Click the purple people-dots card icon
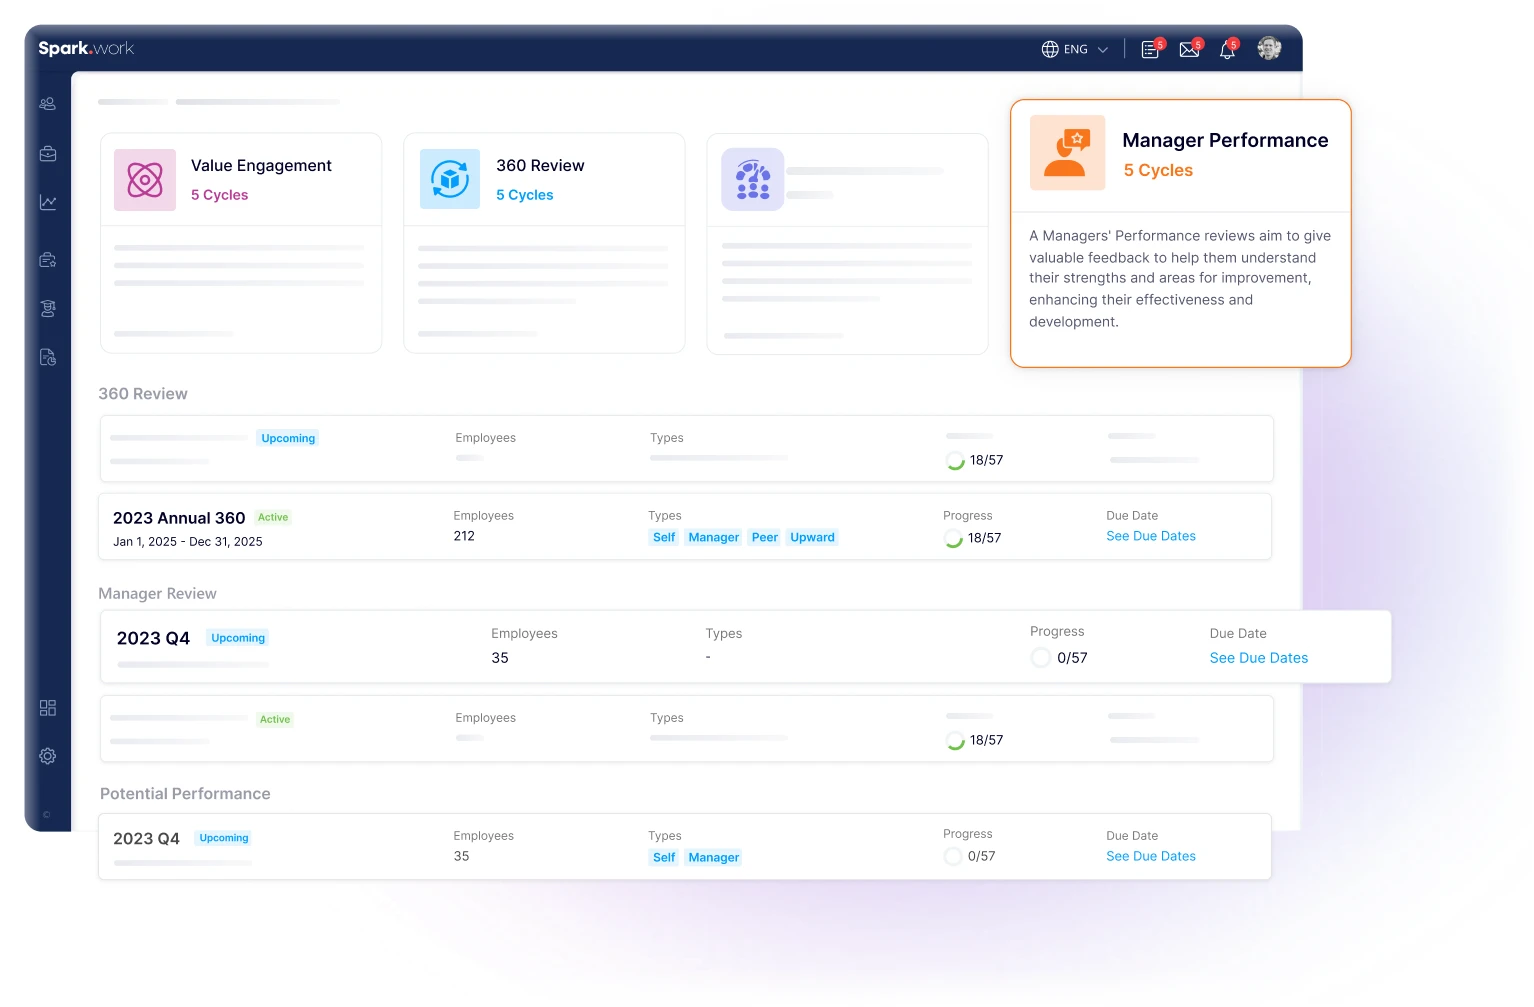Viewport: 1534px width, 1007px height. 753,180
